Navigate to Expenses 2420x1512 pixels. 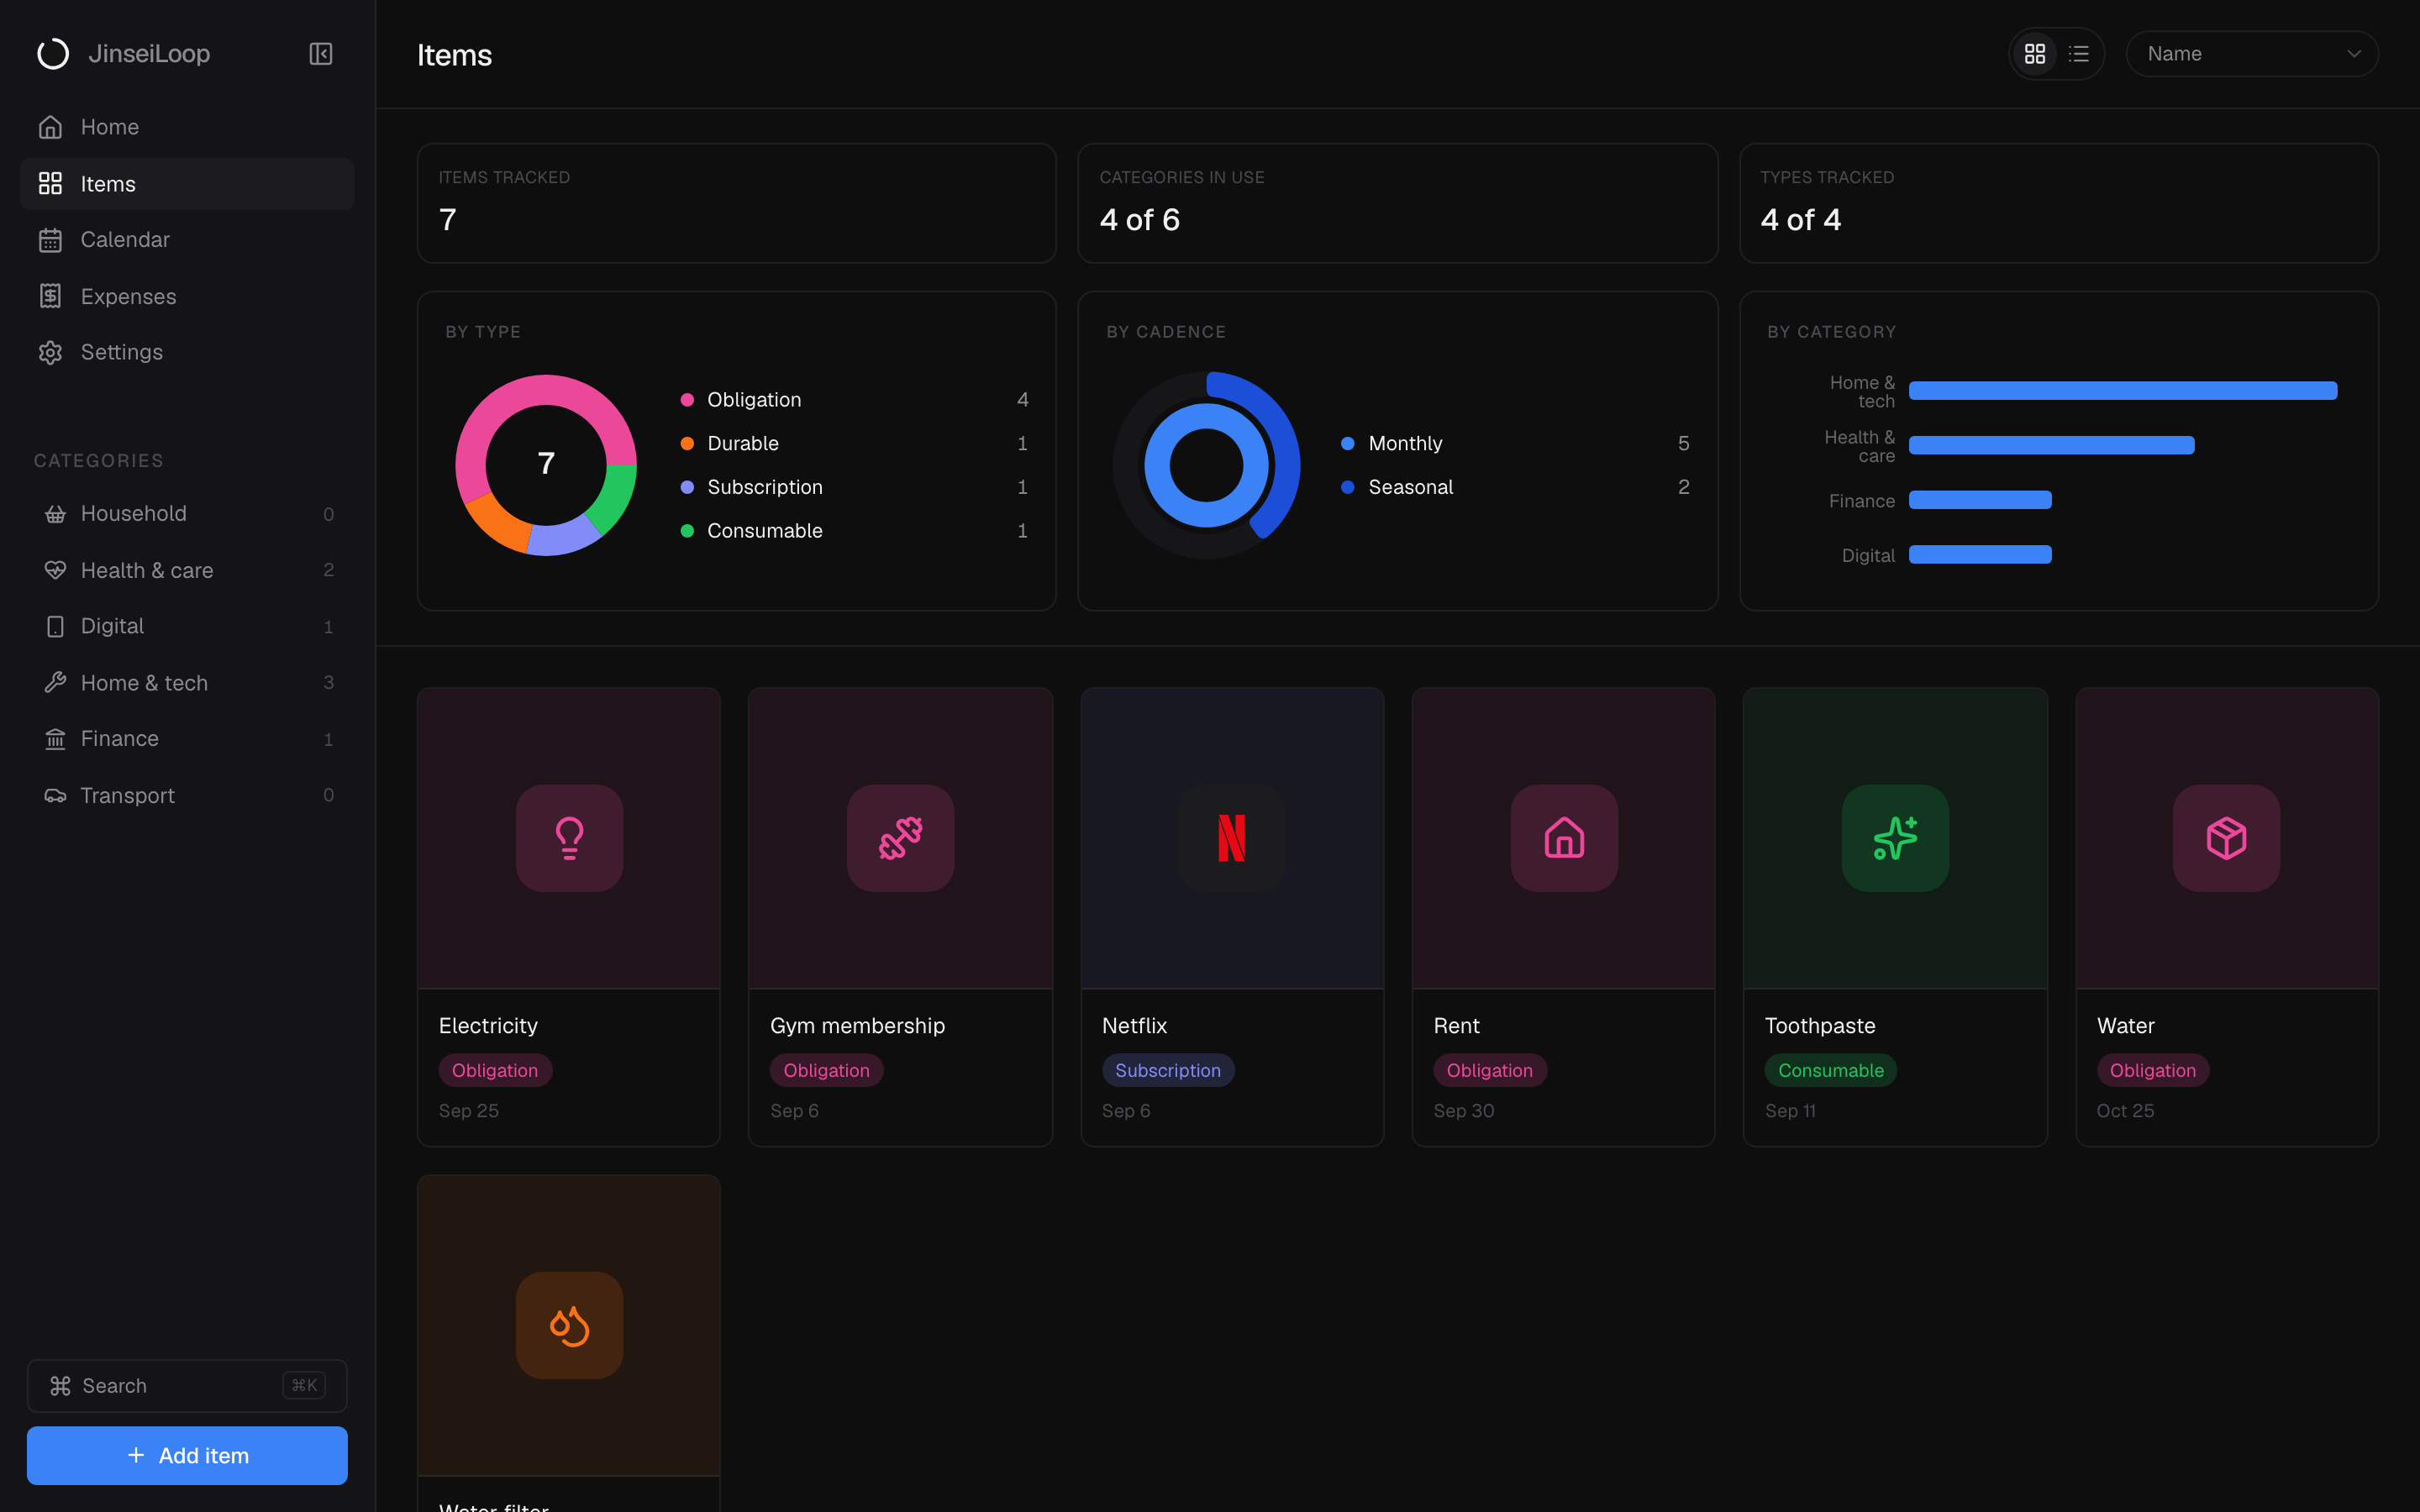[187, 296]
